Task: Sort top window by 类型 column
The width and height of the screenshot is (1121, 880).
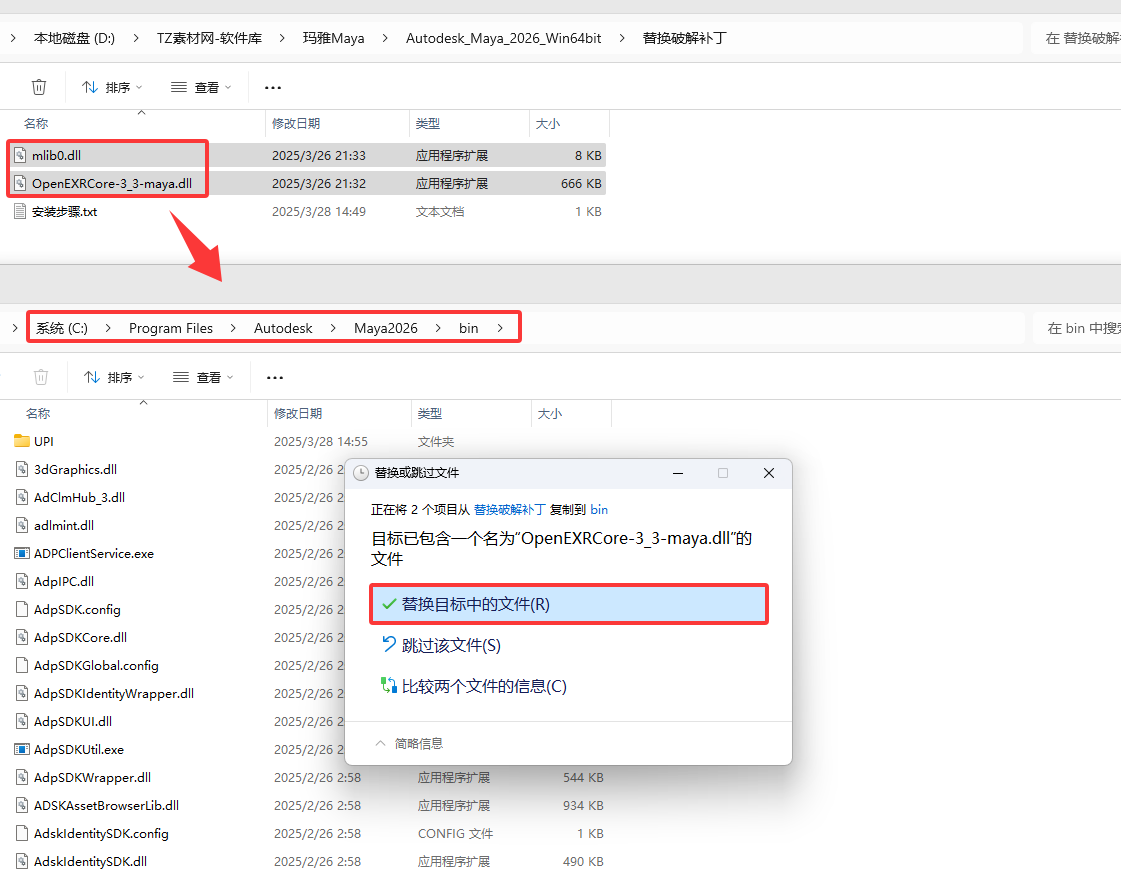Action: [x=428, y=124]
